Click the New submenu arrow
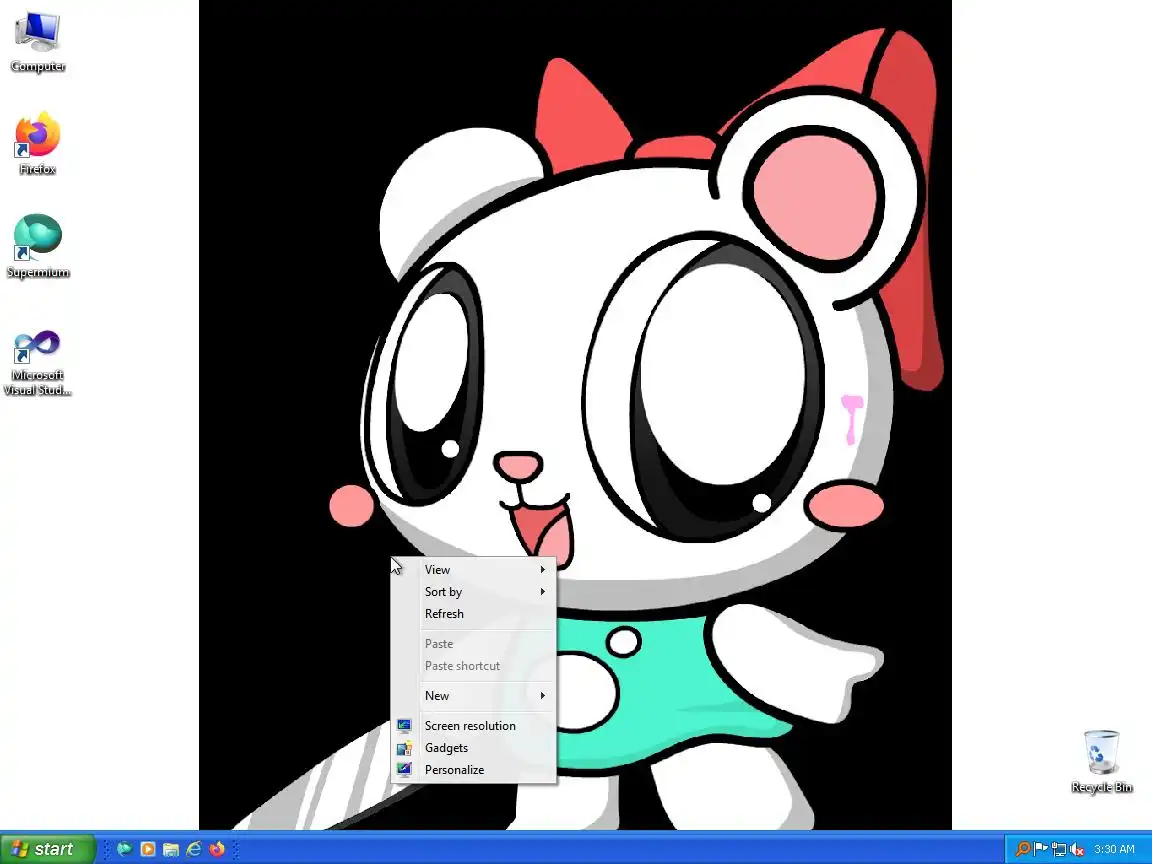The image size is (1152, 864). pyautogui.click(x=543, y=696)
